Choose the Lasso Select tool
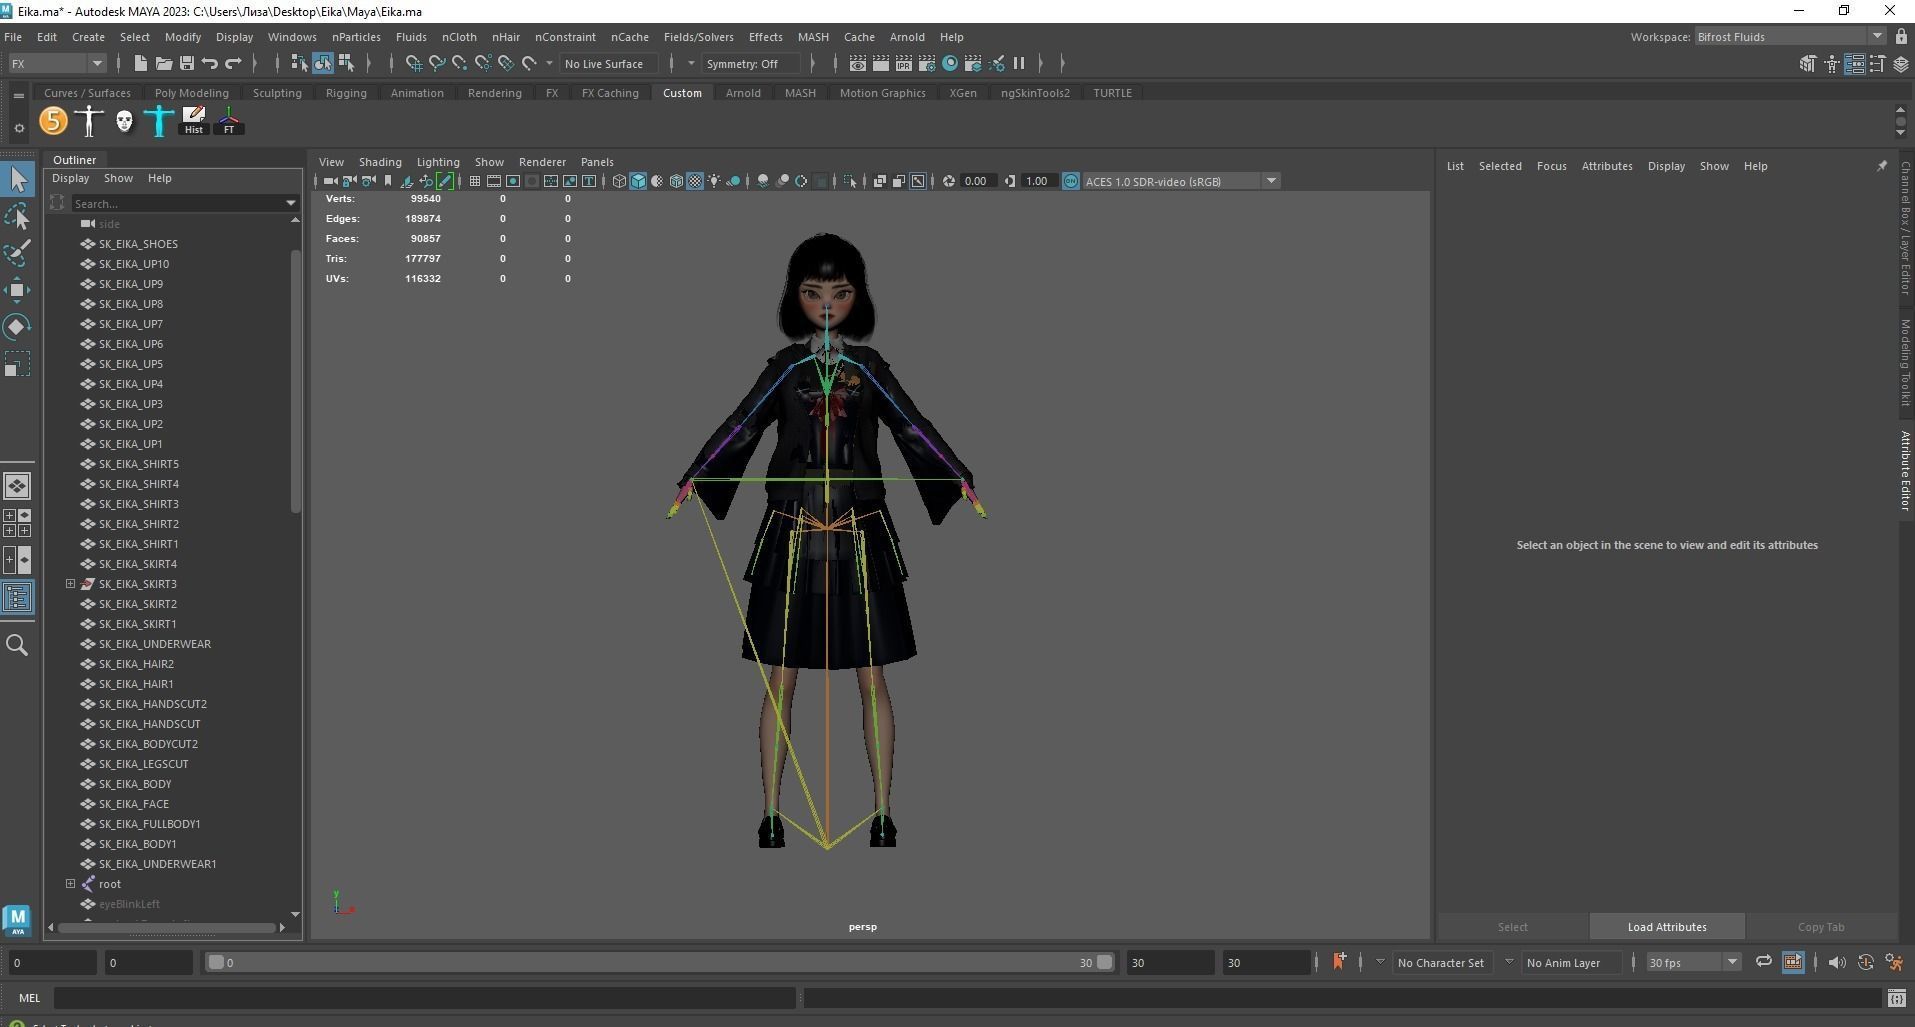Screen dimensions: 1915x1027 click(17, 217)
